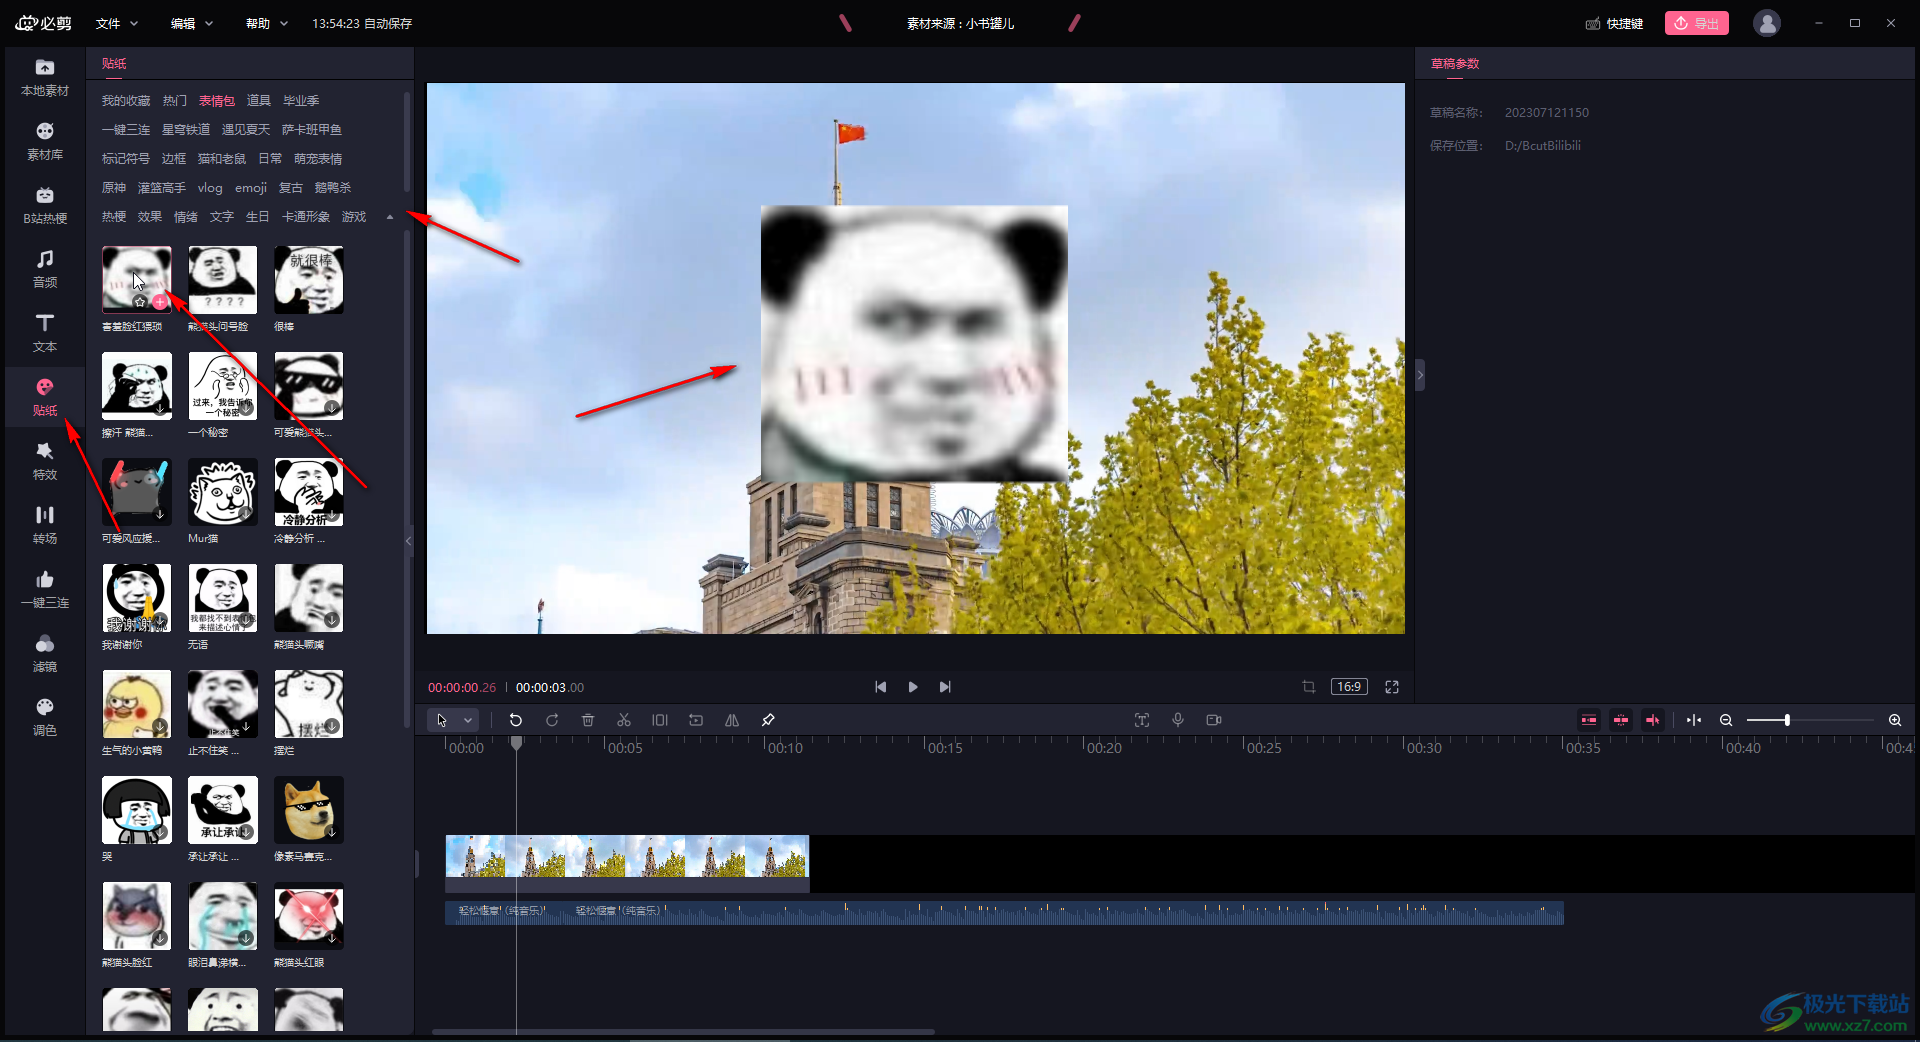Start voice recording with microphone icon
This screenshot has width=1920, height=1042.
[x=1178, y=720]
